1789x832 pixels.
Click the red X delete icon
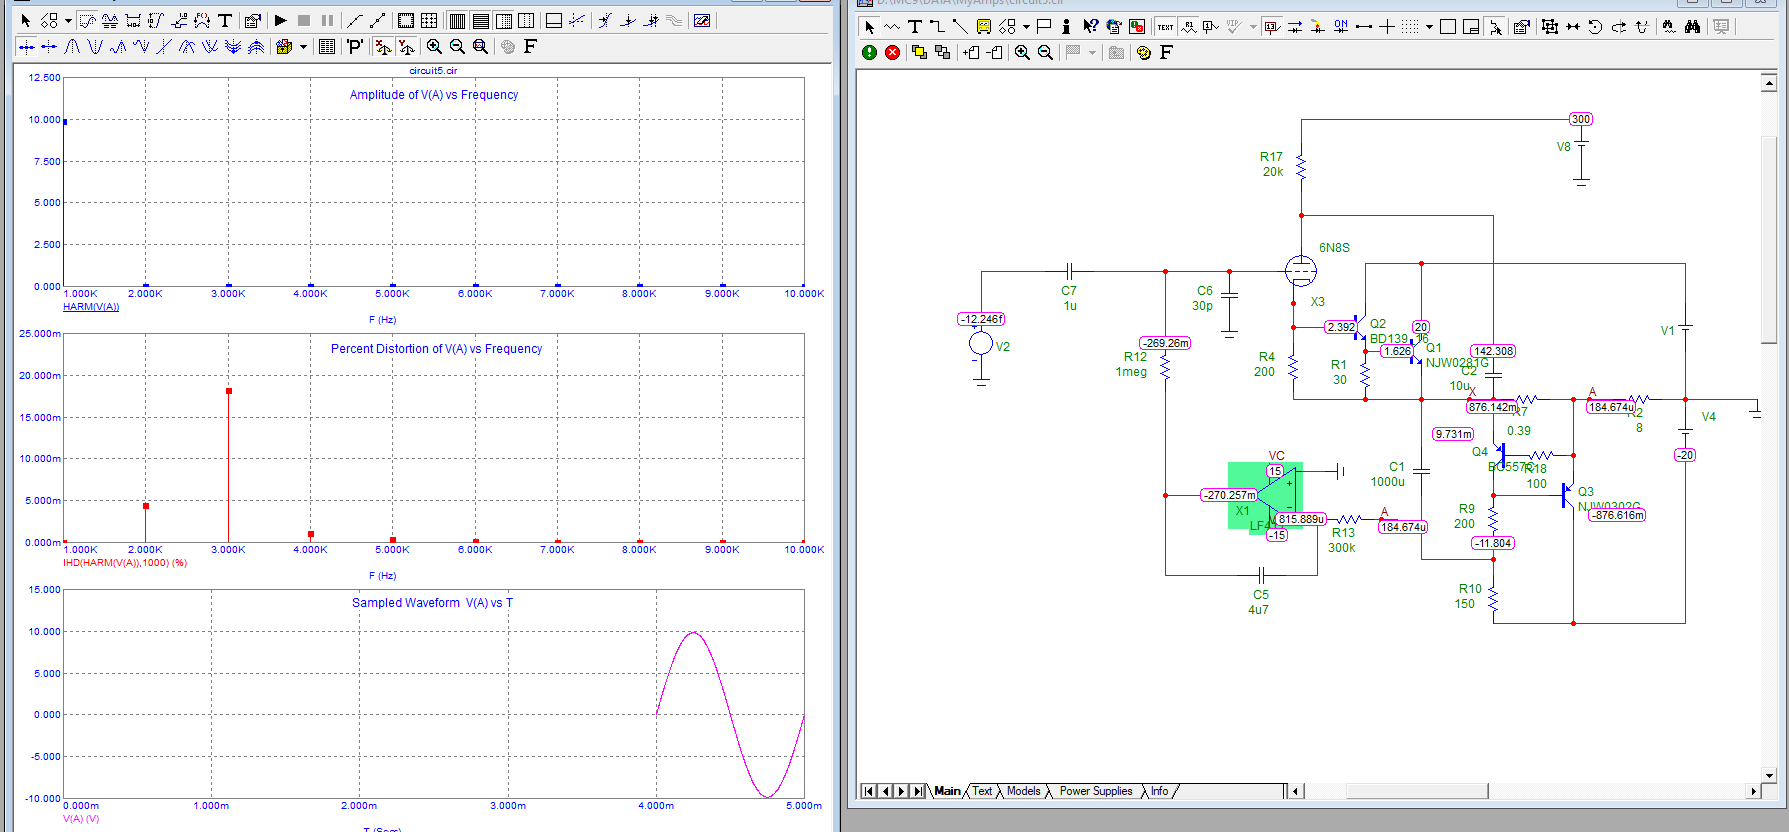(892, 52)
